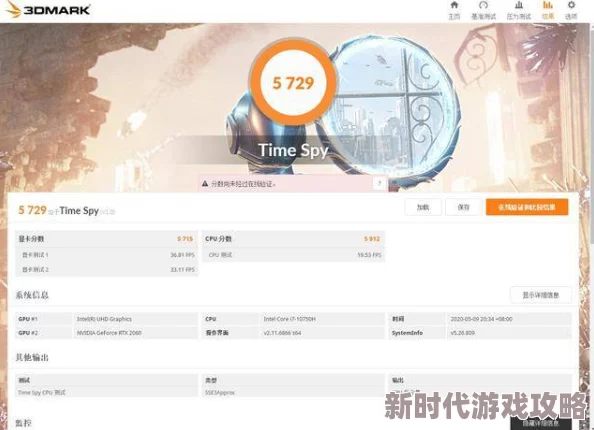The width and height of the screenshot is (594, 430).
Task: Click the 3DMARK logo
Action: click(48, 9)
